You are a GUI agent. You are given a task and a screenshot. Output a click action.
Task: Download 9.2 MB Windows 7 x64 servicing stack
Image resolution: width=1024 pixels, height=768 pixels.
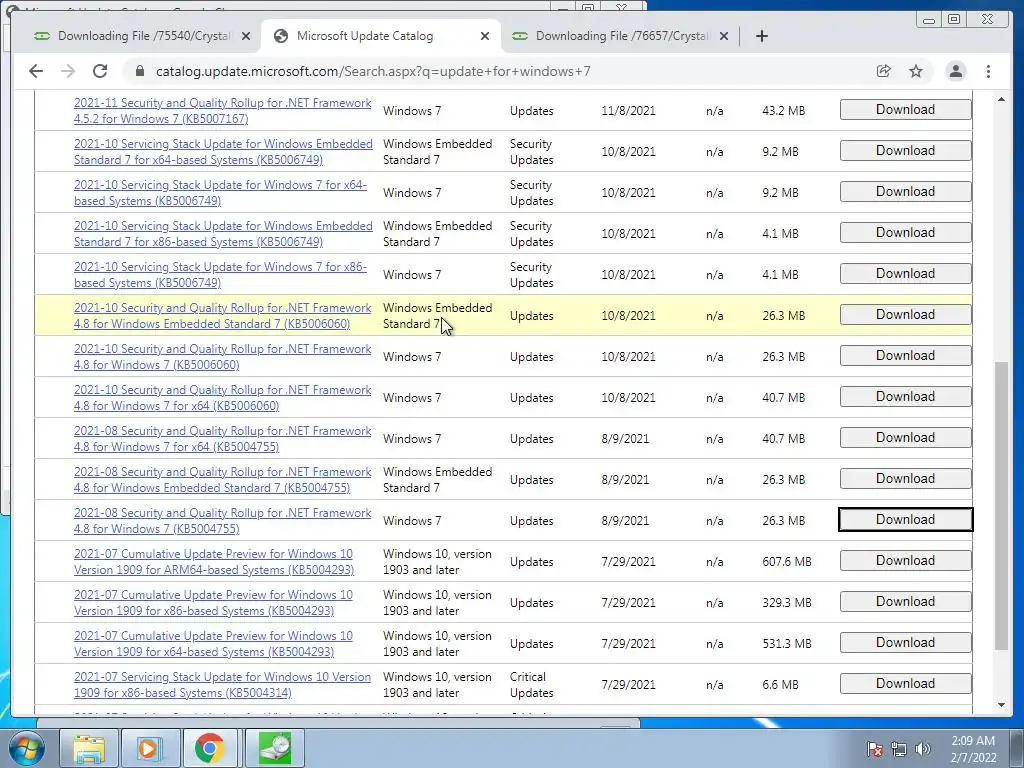click(x=905, y=192)
